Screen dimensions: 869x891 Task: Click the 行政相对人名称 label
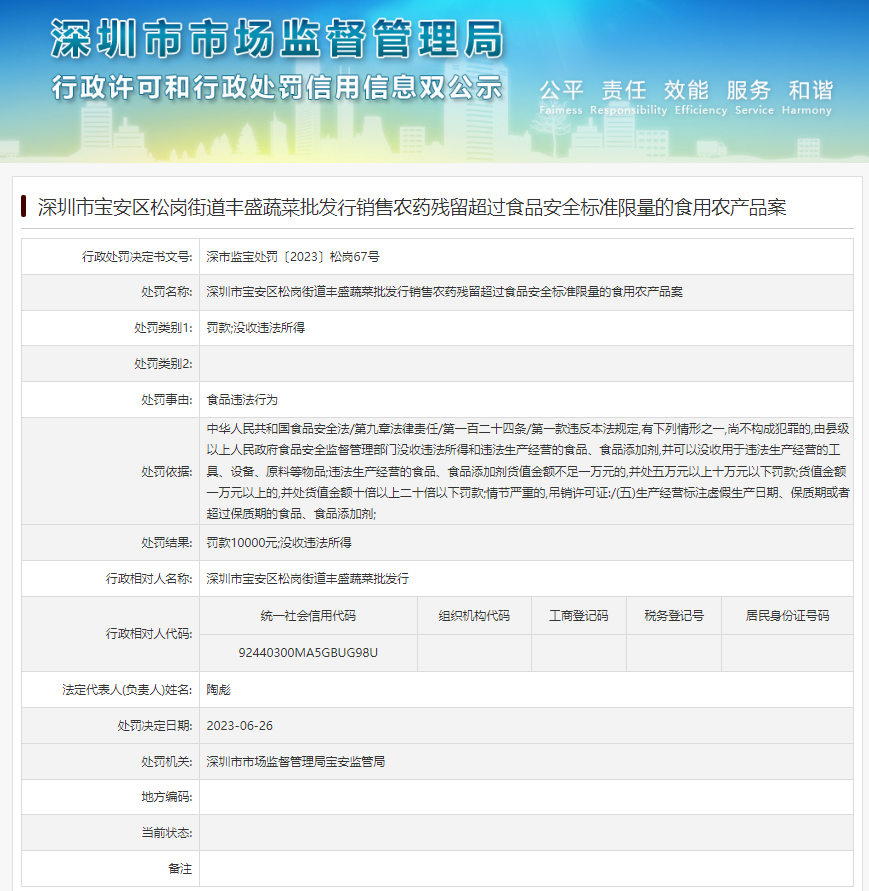click(x=149, y=578)
